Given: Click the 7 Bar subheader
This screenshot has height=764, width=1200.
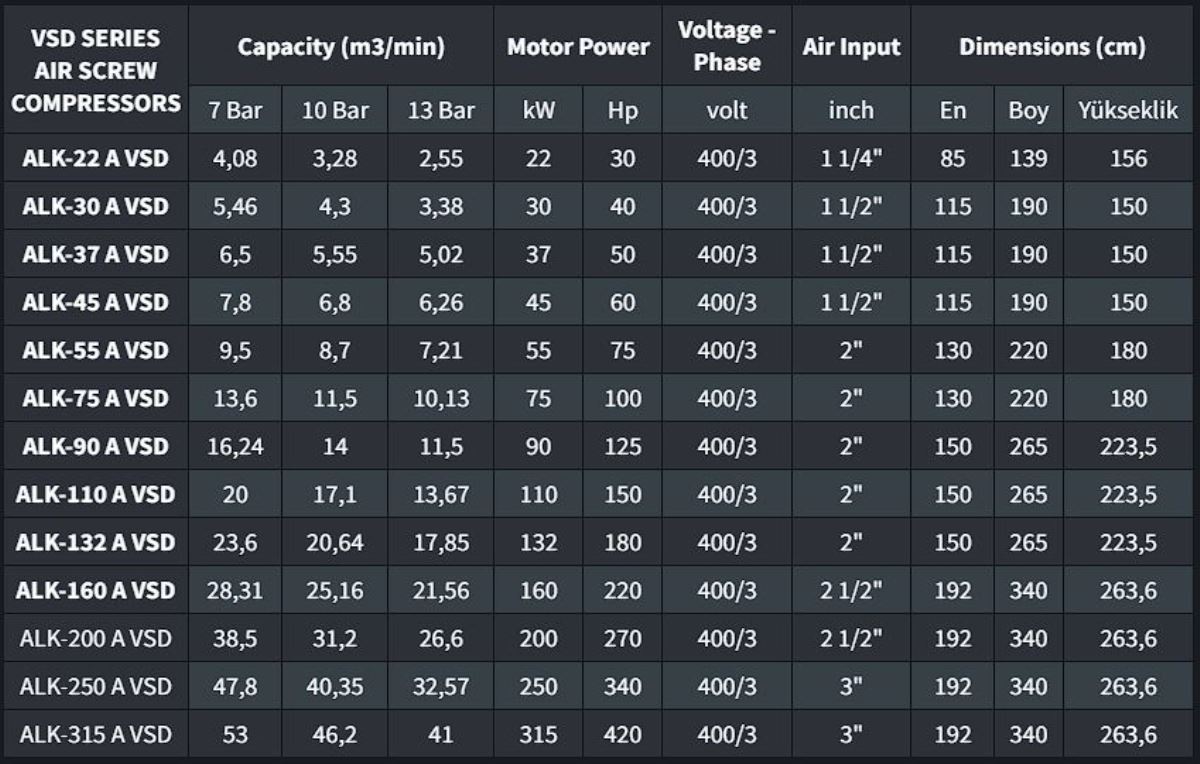Looking at the screenshot, I should click(236, 111).
